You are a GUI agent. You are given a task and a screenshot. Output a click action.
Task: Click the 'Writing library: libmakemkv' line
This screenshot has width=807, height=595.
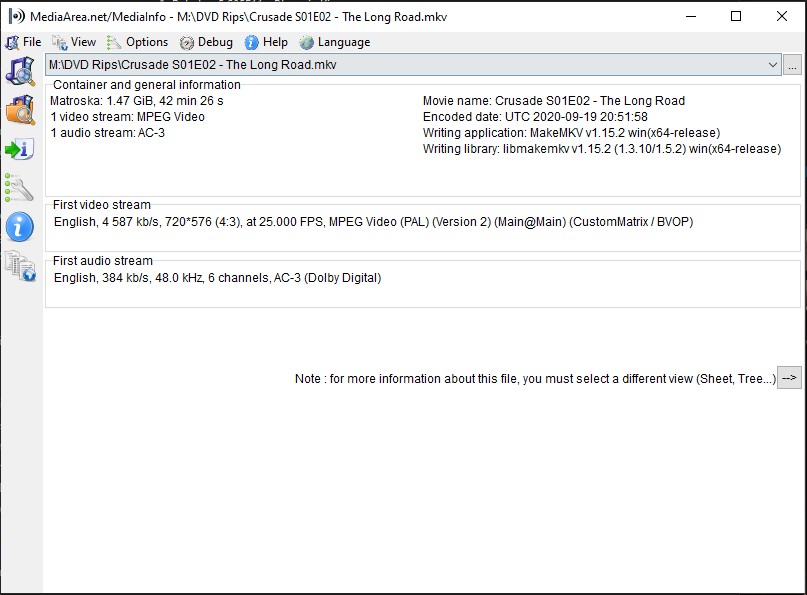602,149
